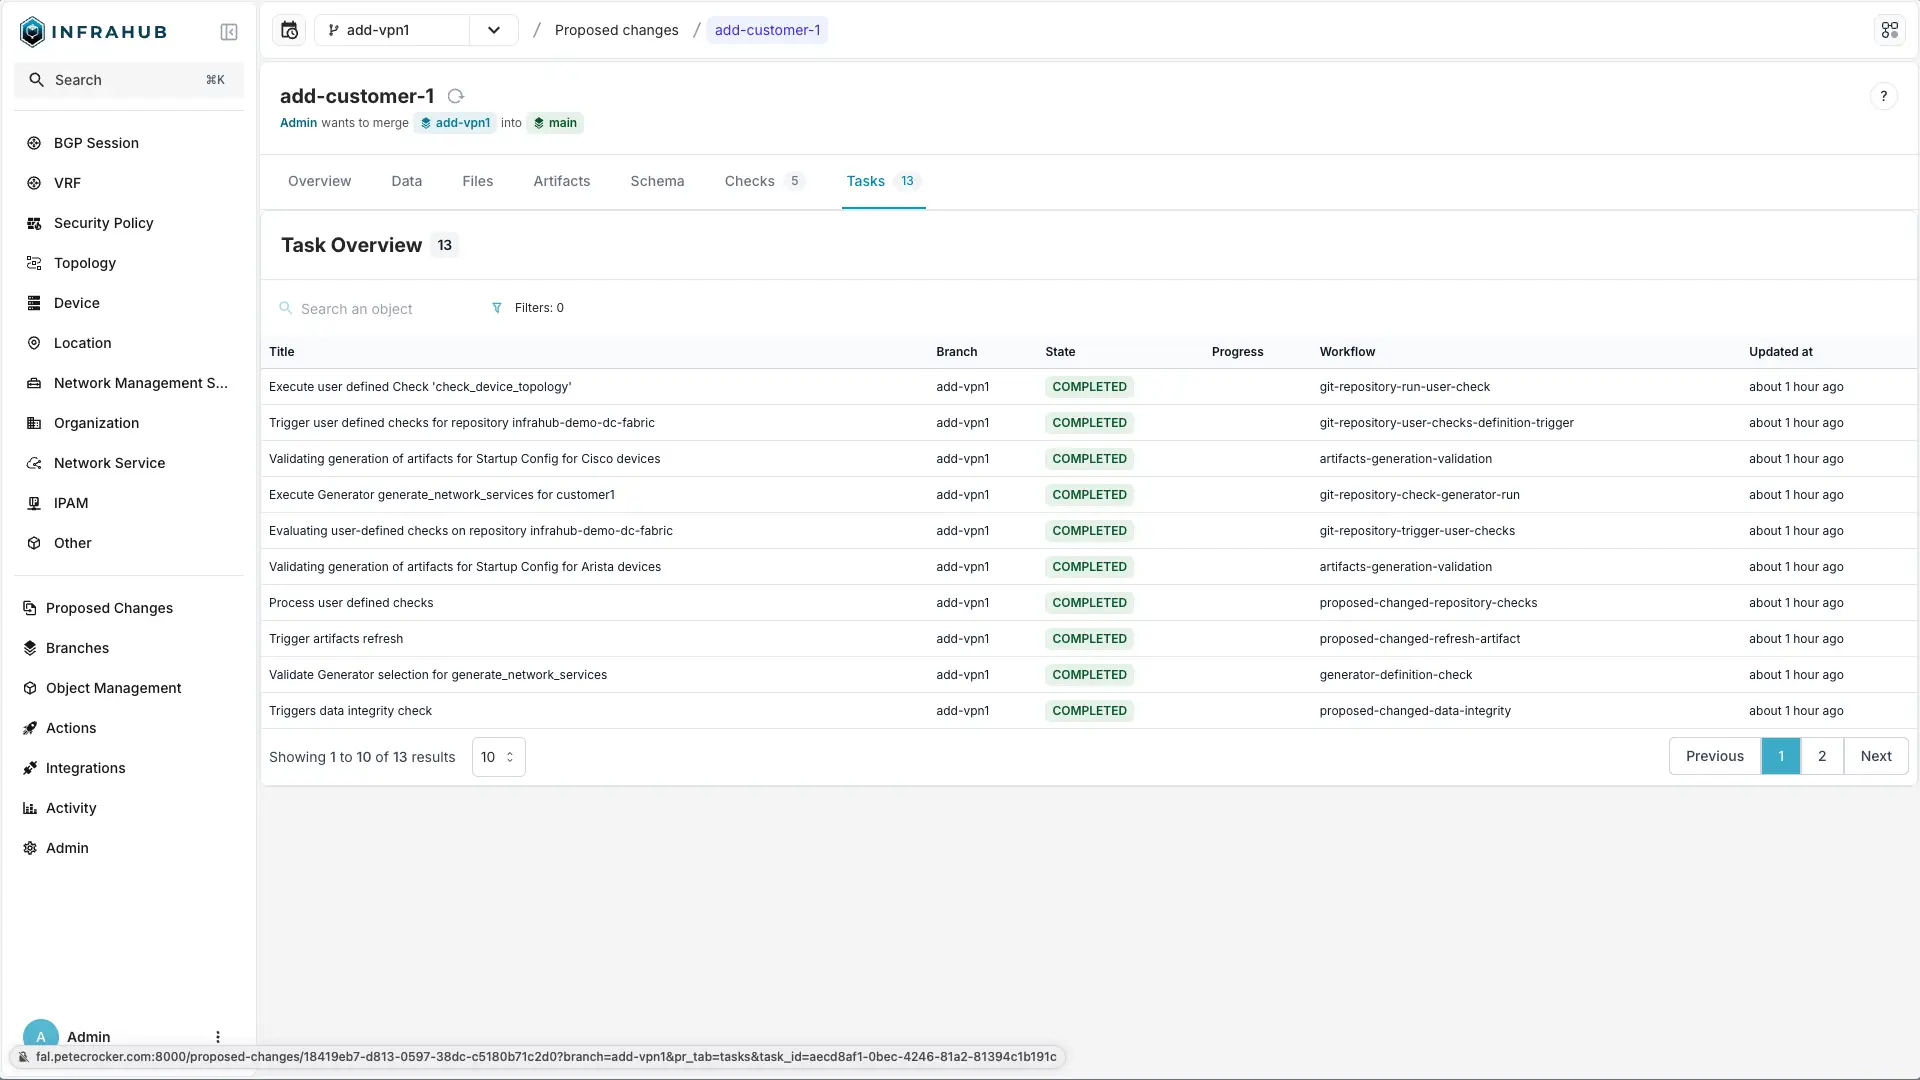
Task: Open task 'Execute user defined Check check_device_topology'
Action: (420, 387)
